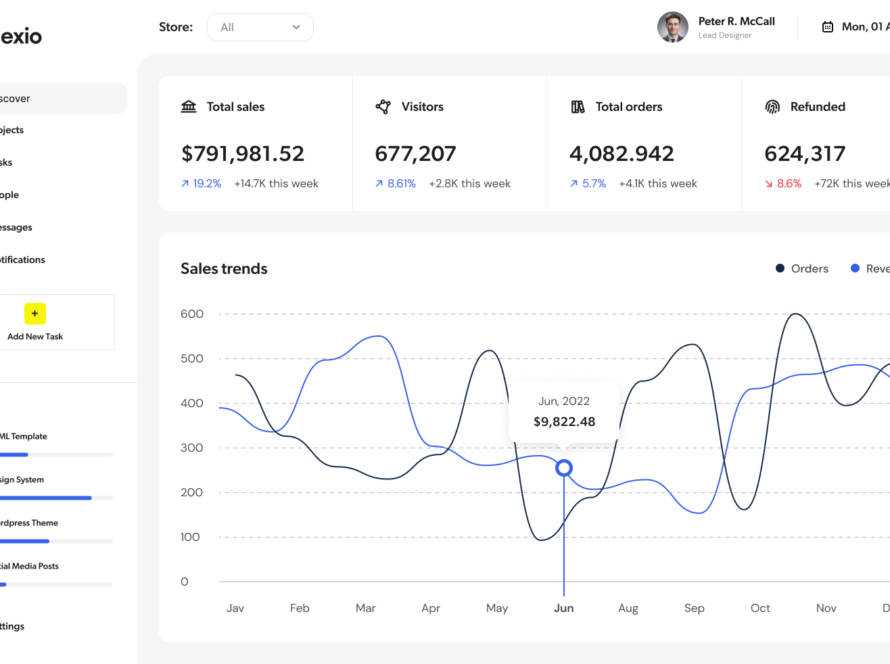Click the red down arrow beside 8.6%
This screenshot has height=664, width=890.
pyautogui.click(x=768, y=184)
